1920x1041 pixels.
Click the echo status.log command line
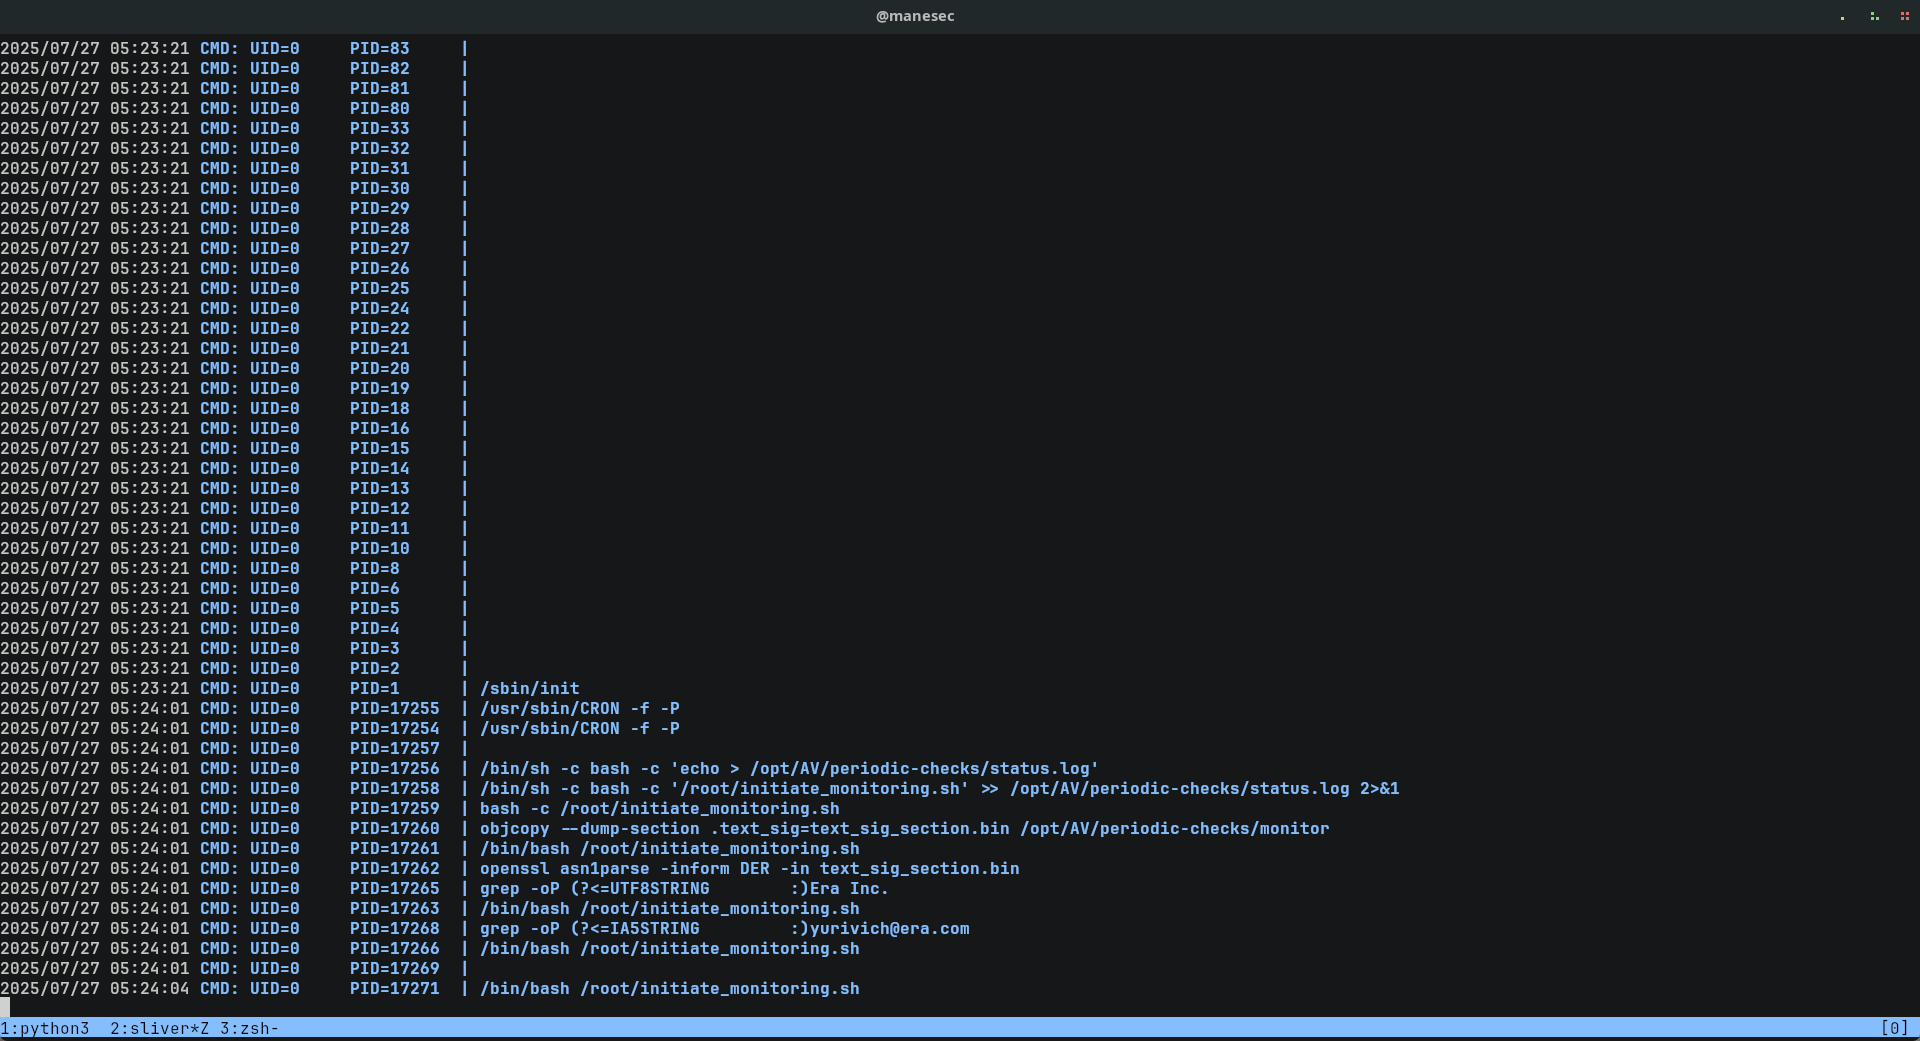pos(789,768)
